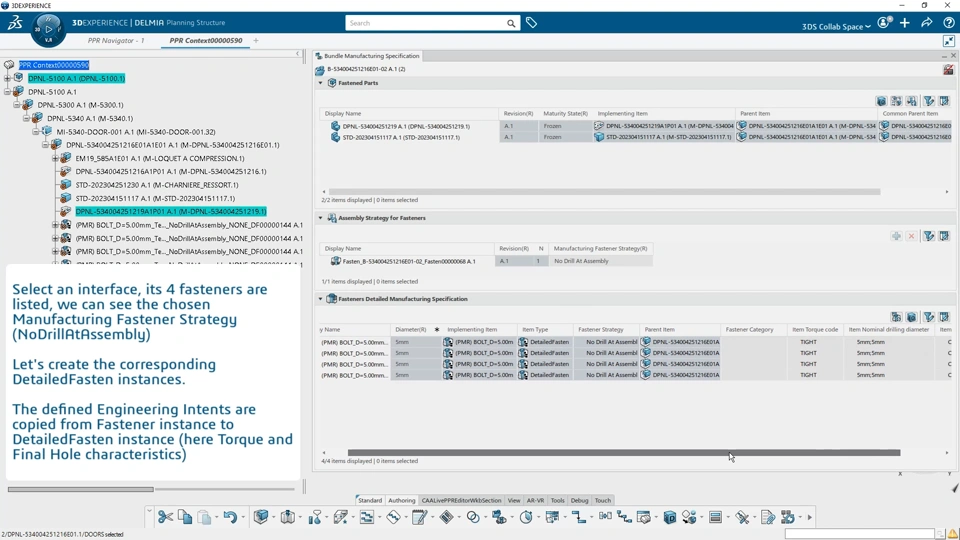The image size is (960, 540).
Task: Select the highlighted DPNL-534004251219A1P01 A.1 tree item
Action: click(x=171, y=211)
